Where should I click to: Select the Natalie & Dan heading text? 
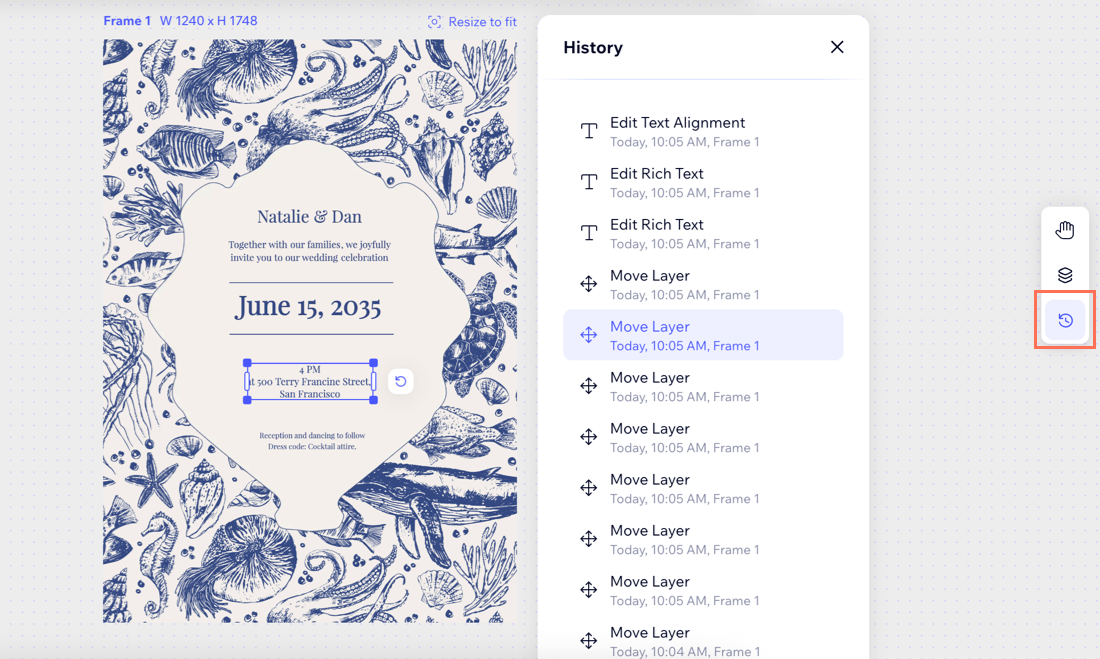(x=309, y=217)
